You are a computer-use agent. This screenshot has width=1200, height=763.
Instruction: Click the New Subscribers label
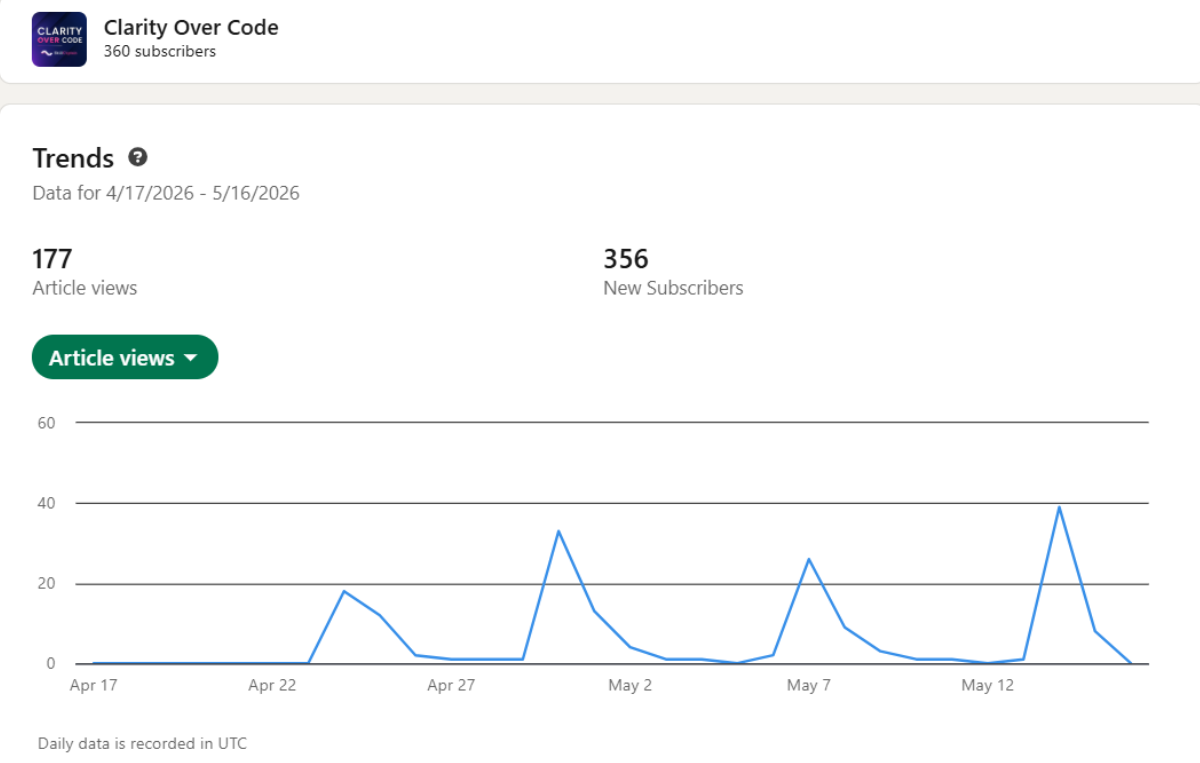point(673,288)
